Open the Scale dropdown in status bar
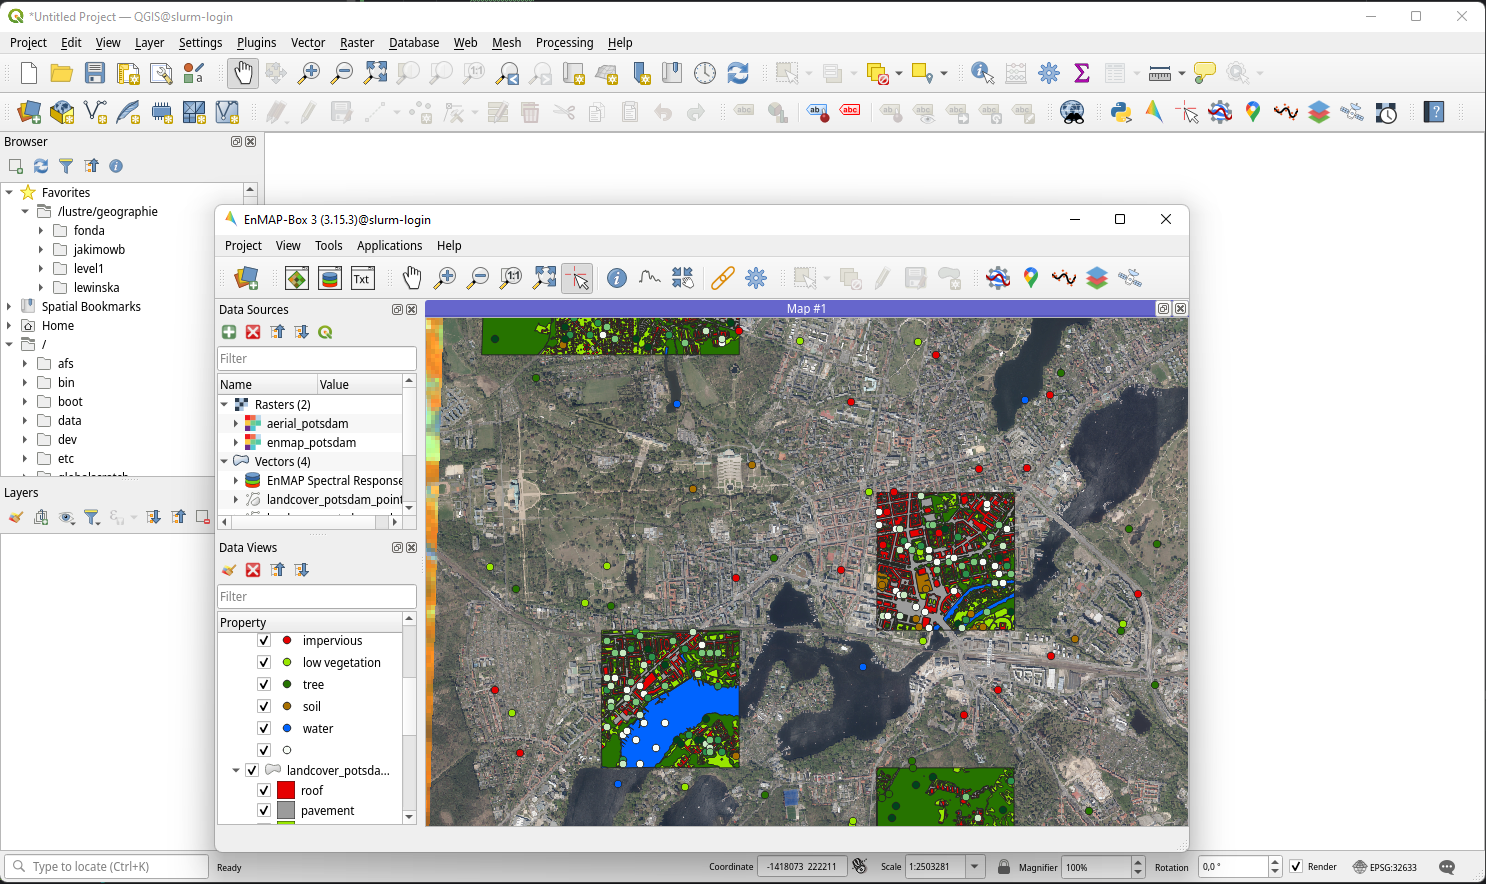 [x=975, y=867]
